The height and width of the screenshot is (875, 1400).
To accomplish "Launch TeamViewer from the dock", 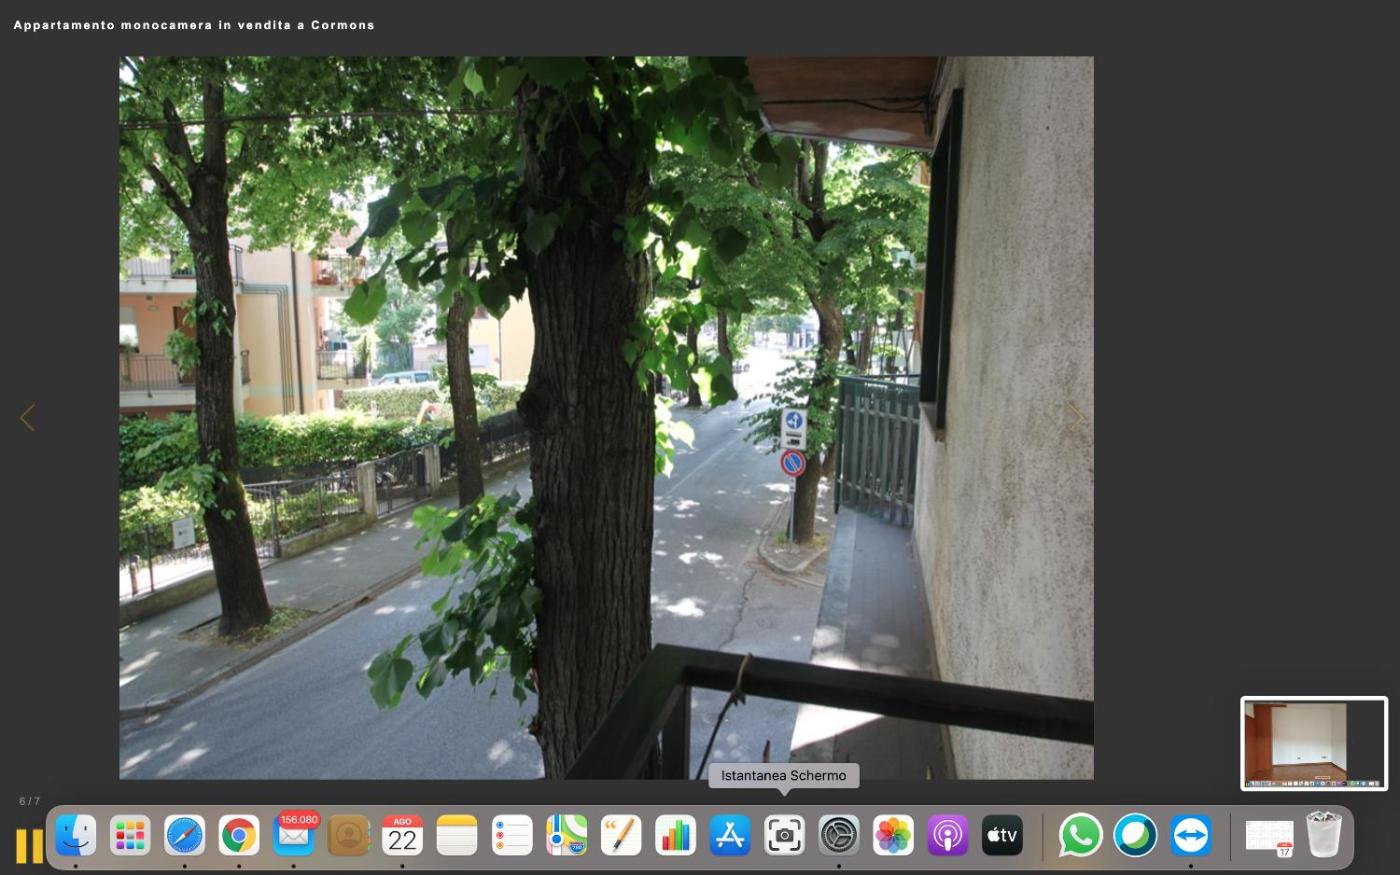I will point(1190,836).
